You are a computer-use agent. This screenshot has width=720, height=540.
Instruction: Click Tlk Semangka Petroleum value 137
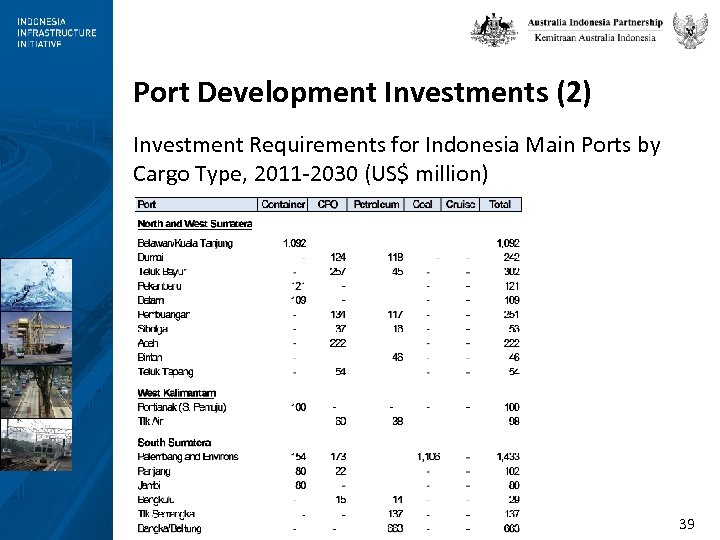(x=395, y=514)
